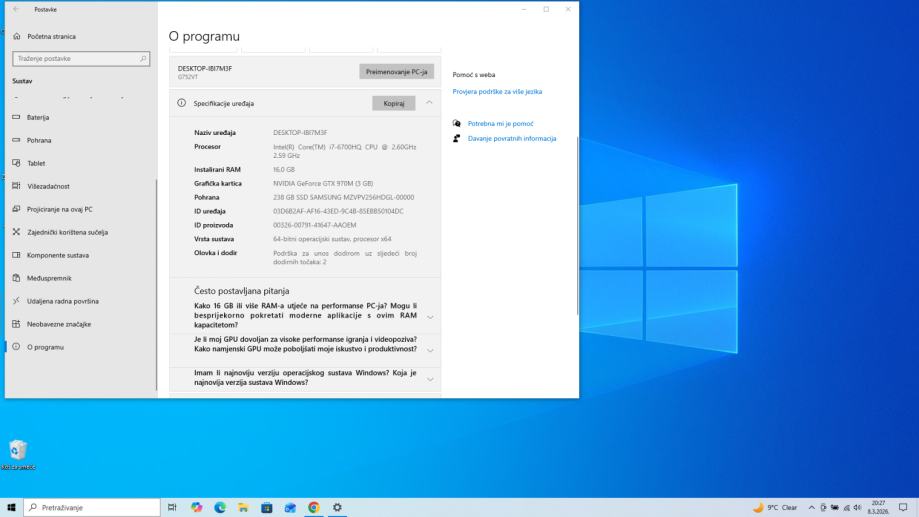Select Projiciranje na ovaj PC icon

coord(16,209)
